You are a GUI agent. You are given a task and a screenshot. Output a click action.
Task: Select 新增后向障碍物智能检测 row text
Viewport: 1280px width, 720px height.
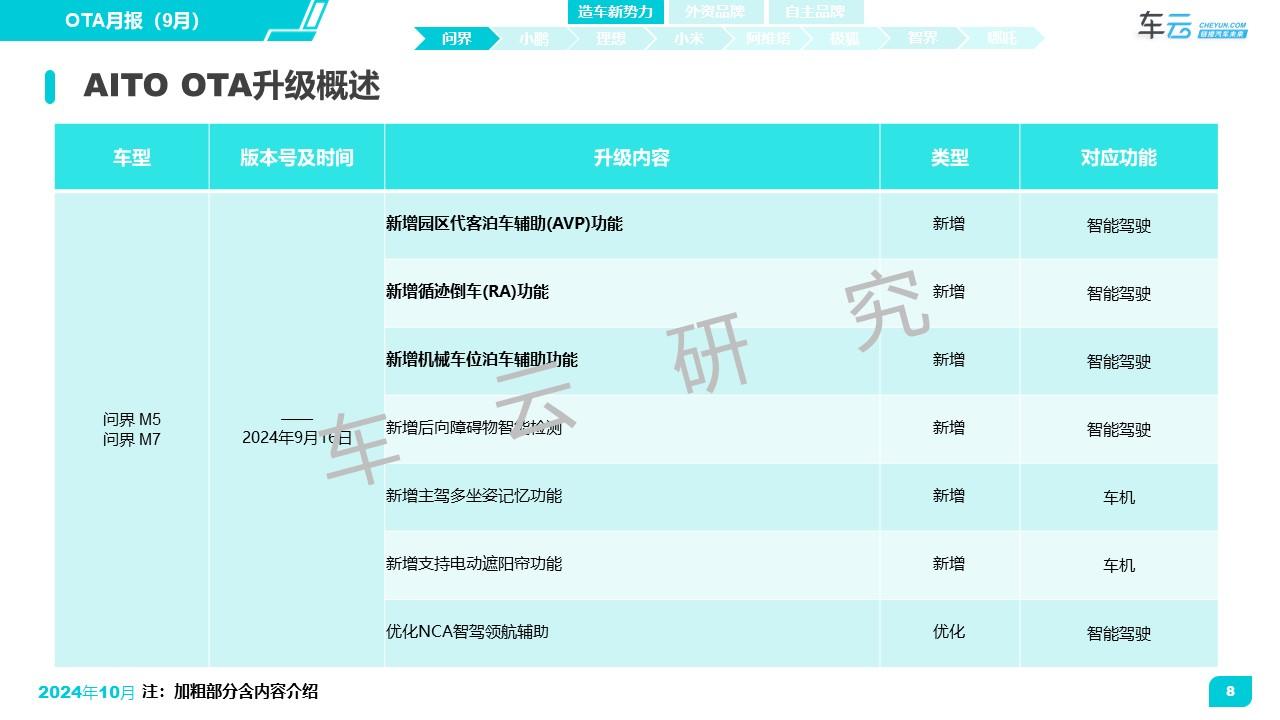tap(474, 428)
